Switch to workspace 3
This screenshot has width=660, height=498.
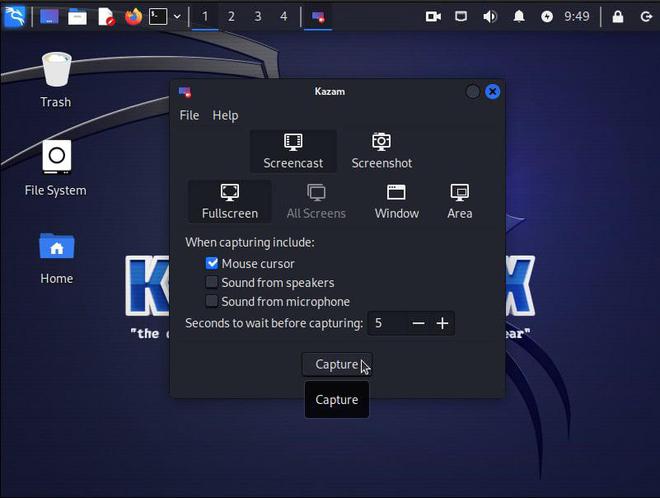coord(258,17)
